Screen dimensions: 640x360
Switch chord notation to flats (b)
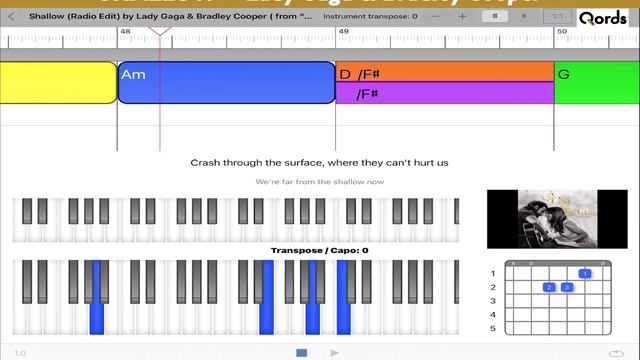pyautogui.click(x=524, y=16)
